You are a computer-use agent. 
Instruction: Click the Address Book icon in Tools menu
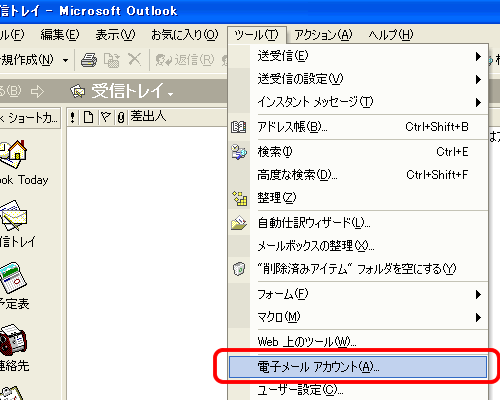239,127
